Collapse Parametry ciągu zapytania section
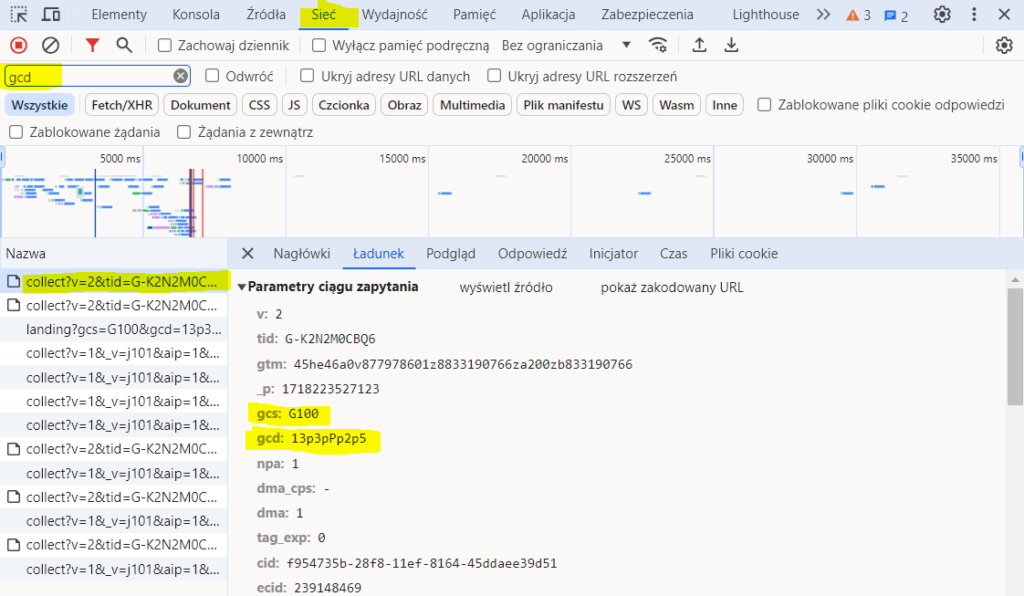This screenshot has width=1024, height=596. tap(242, 287)
